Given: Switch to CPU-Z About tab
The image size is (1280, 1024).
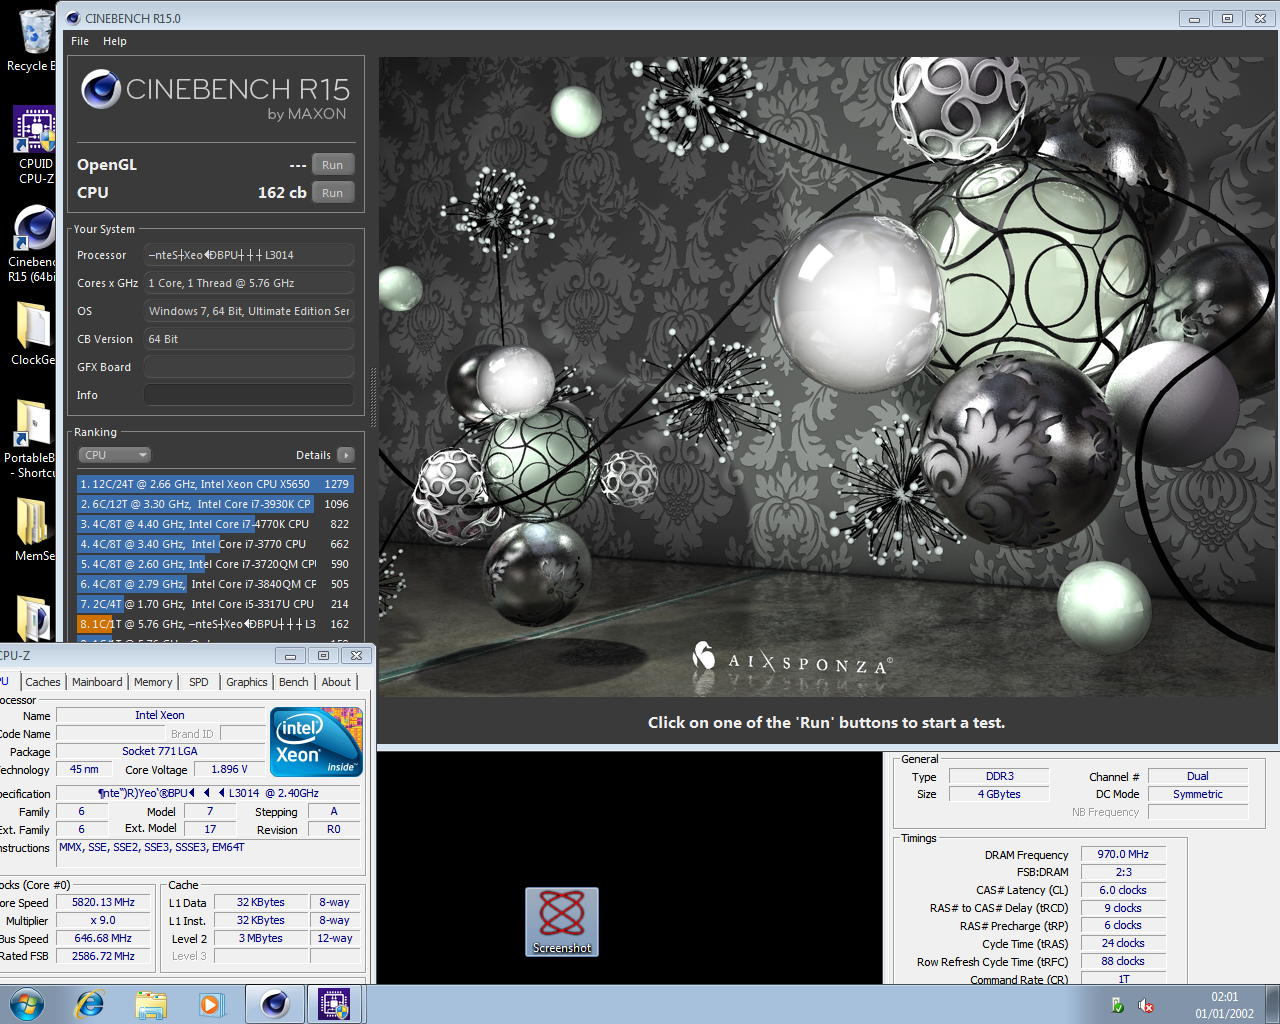Looking at the screenshot, I should (336, 682).
